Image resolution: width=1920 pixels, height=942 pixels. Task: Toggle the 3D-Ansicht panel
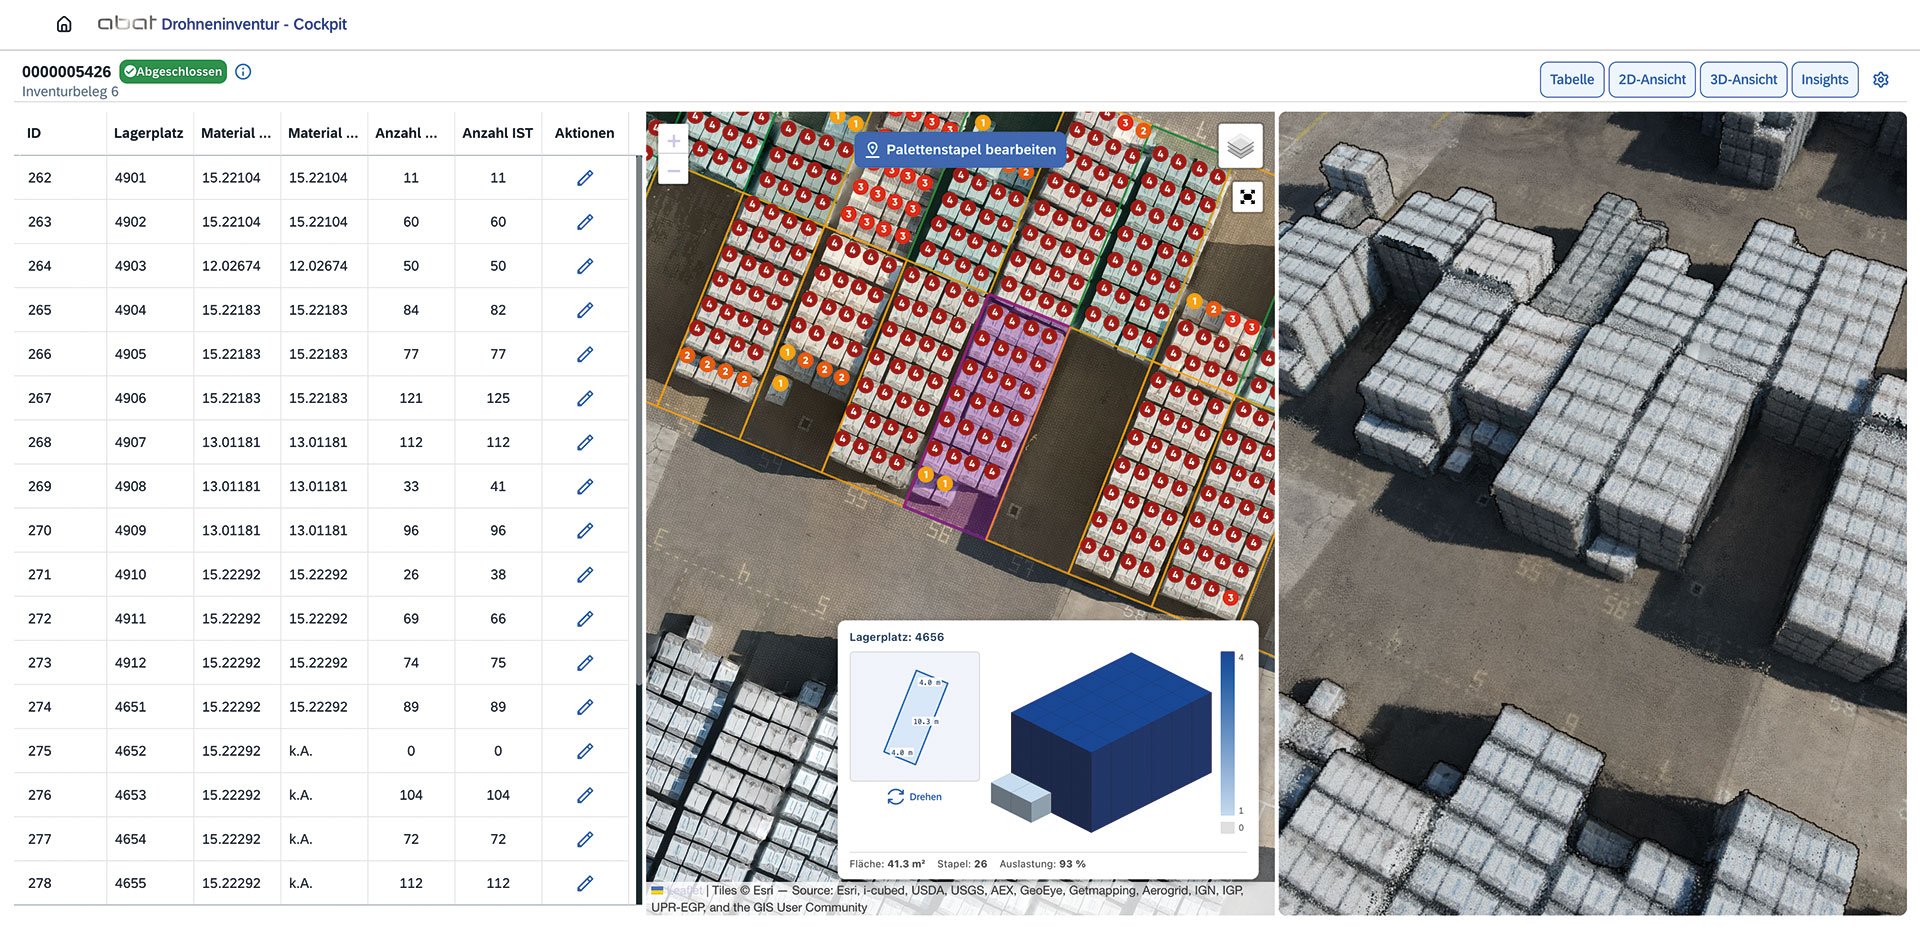(1743, 80)
